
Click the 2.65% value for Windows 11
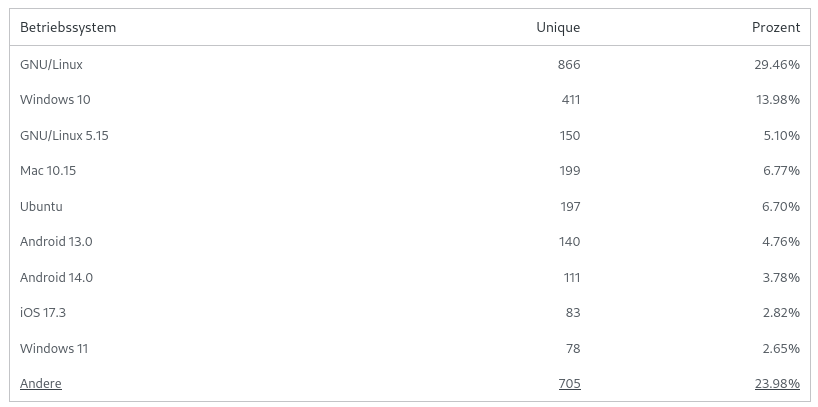coord(781,348)
